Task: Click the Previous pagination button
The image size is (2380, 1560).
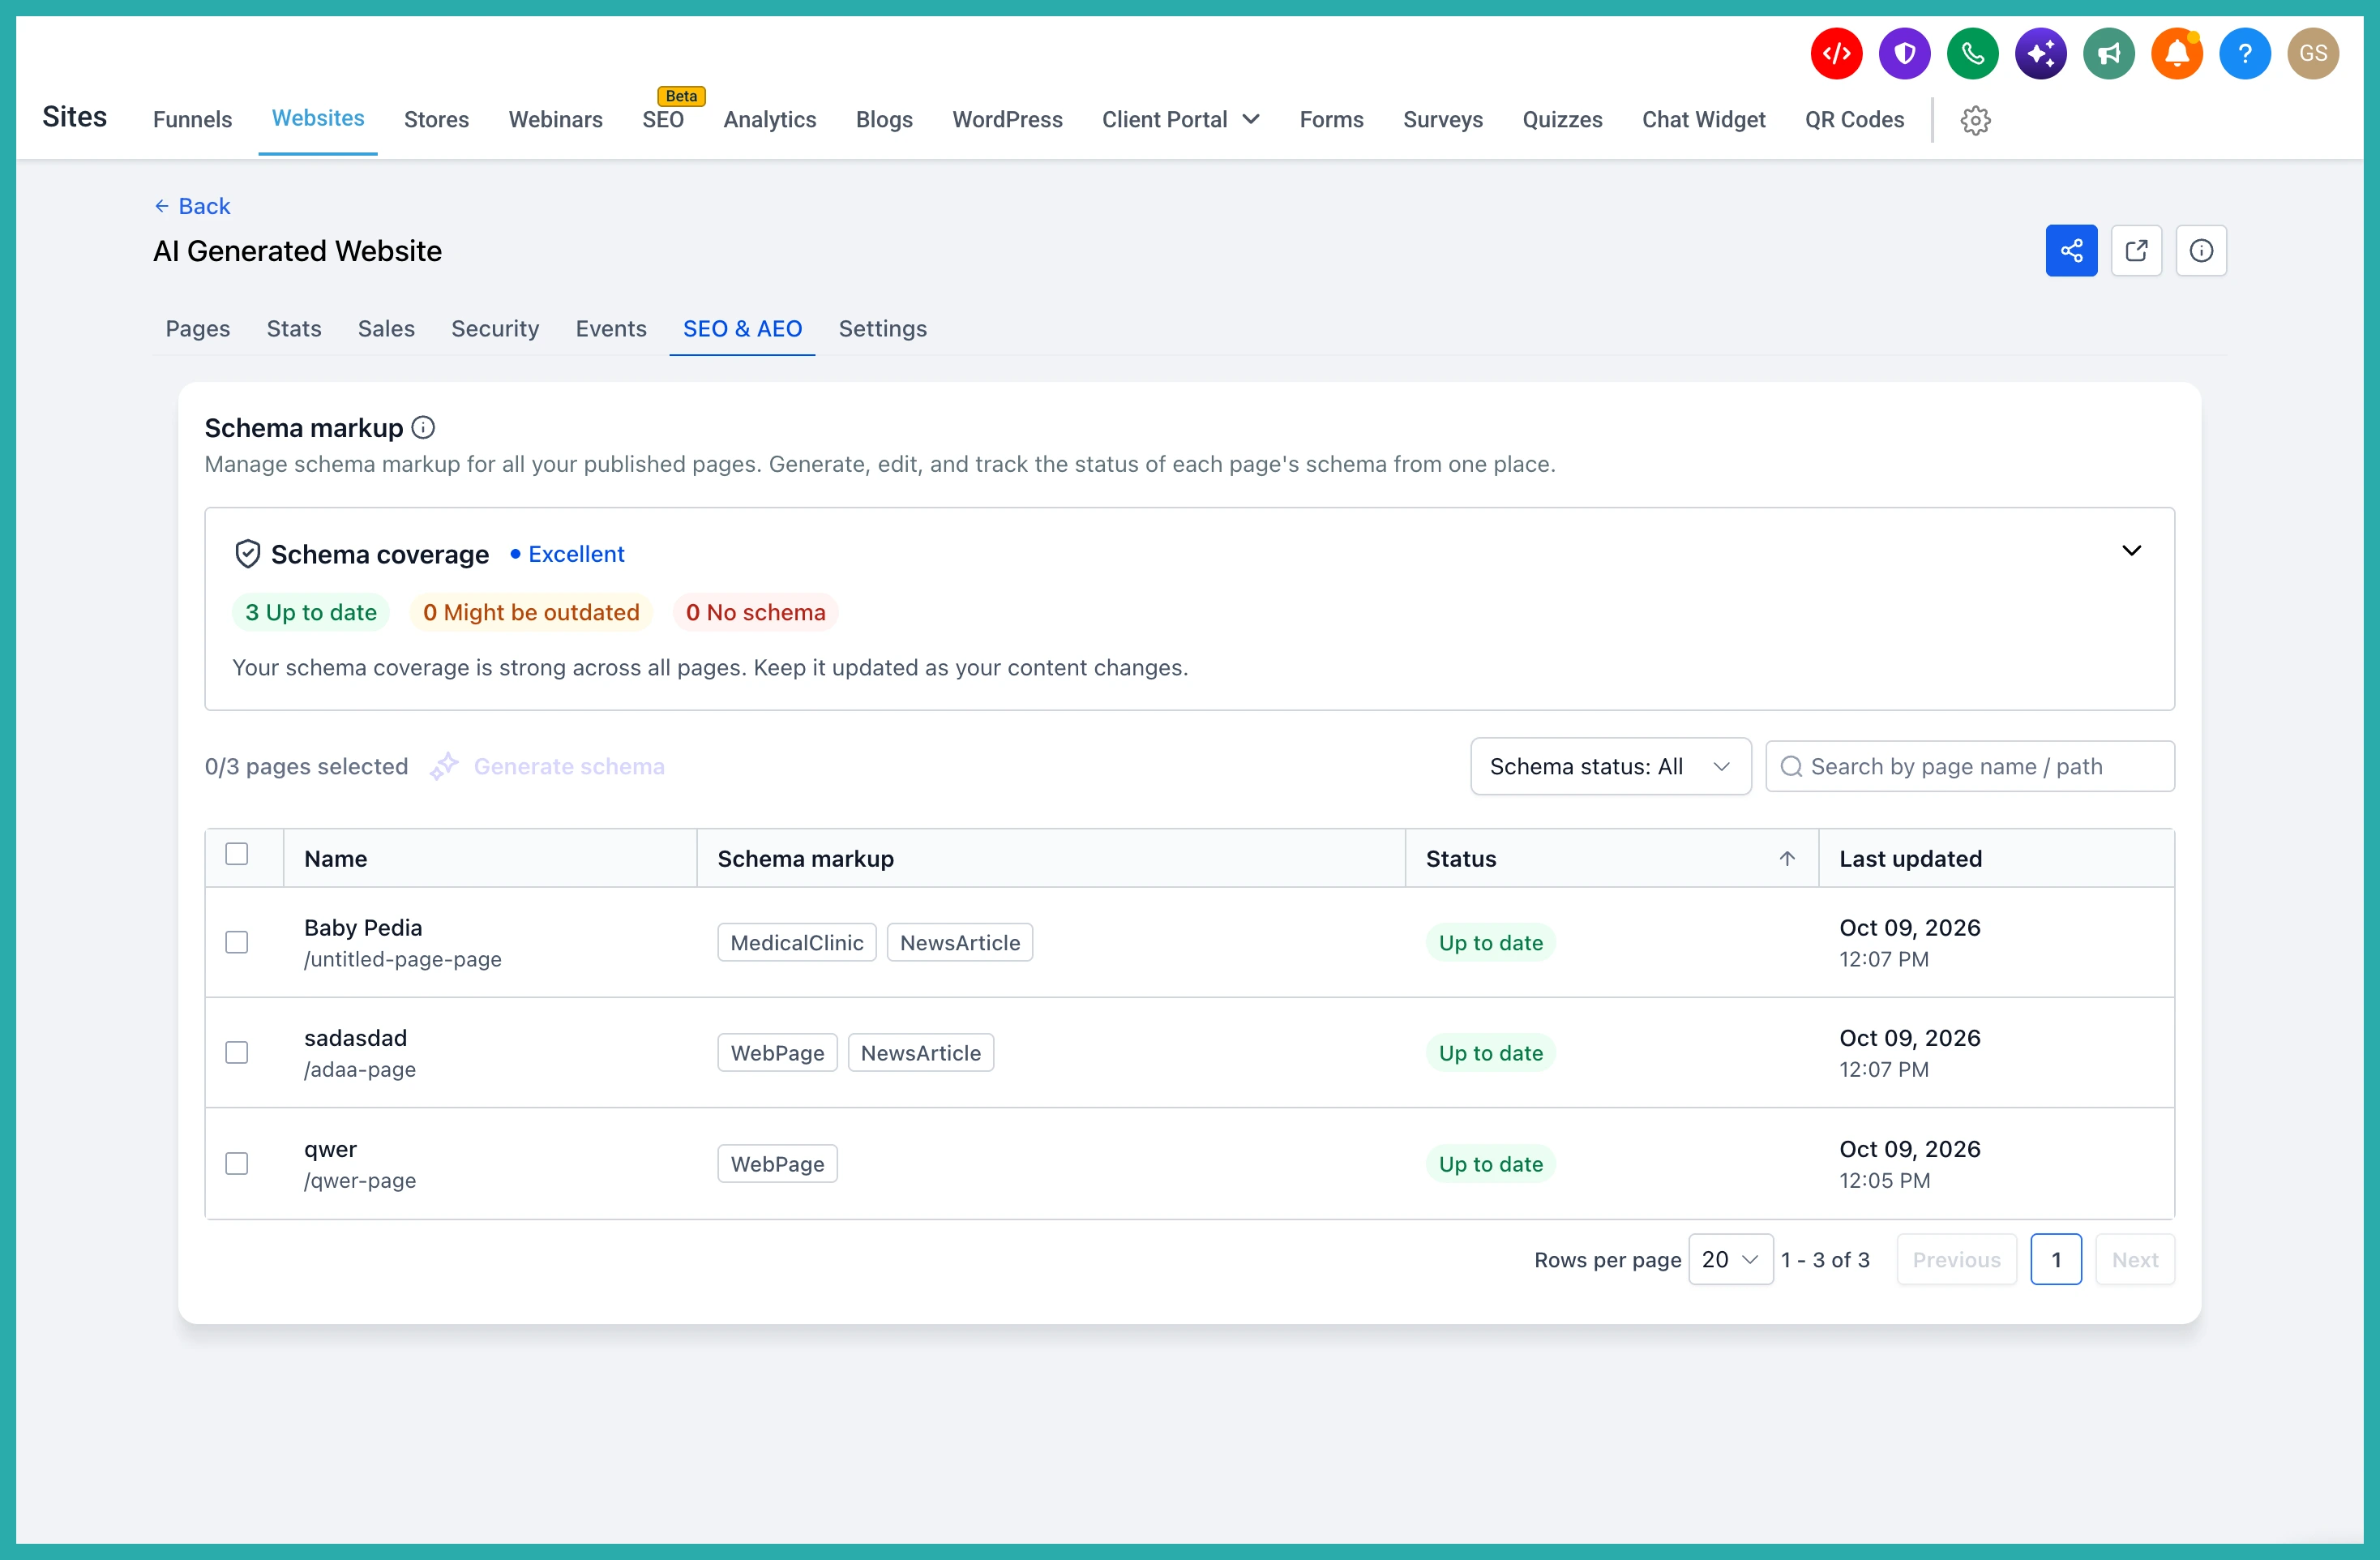Action: (1956, 1259)
